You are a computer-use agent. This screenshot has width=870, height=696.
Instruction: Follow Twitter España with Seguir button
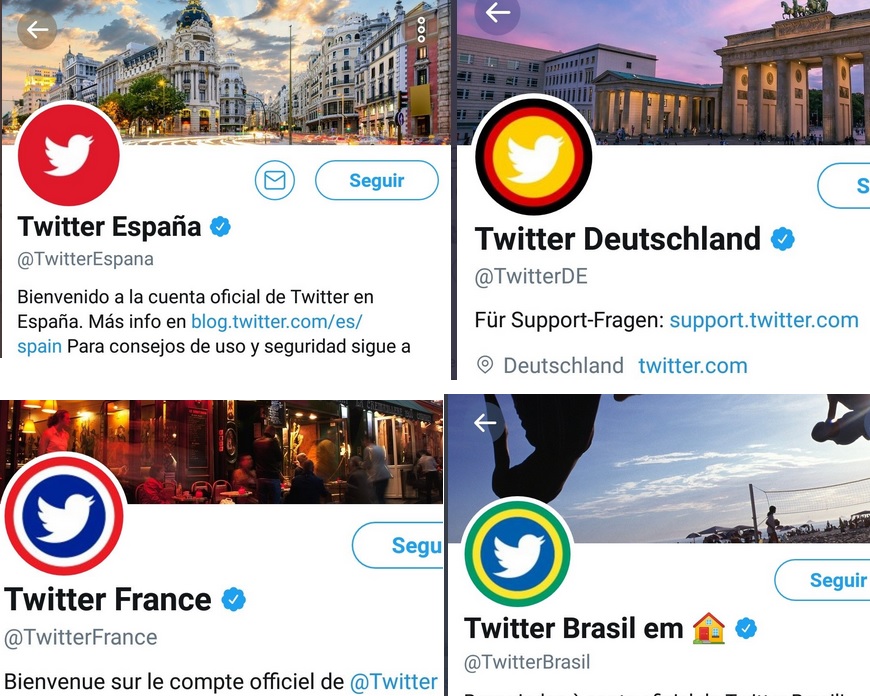[376, 181]
